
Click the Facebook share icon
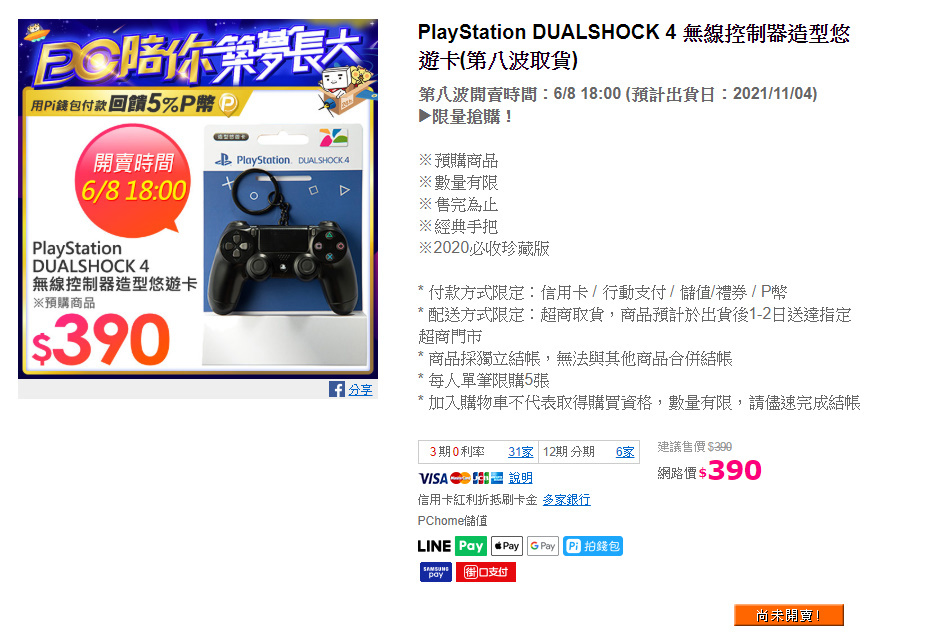point(337,389)
